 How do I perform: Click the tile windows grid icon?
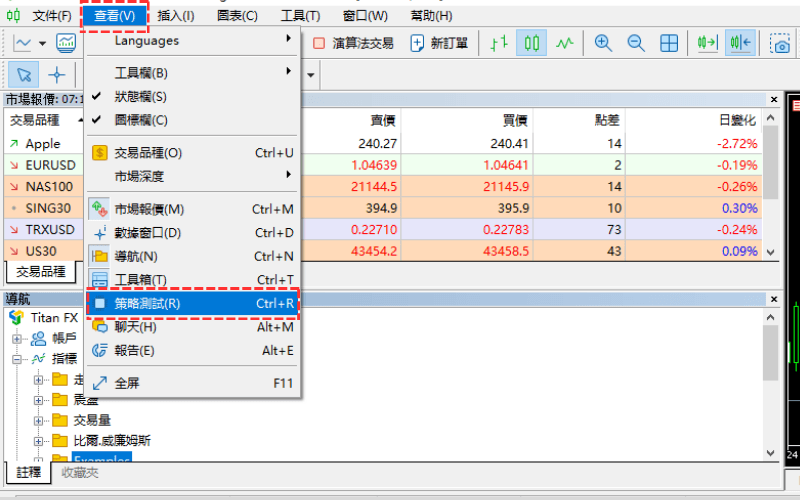pyautogui.click(x=669, y=43)
